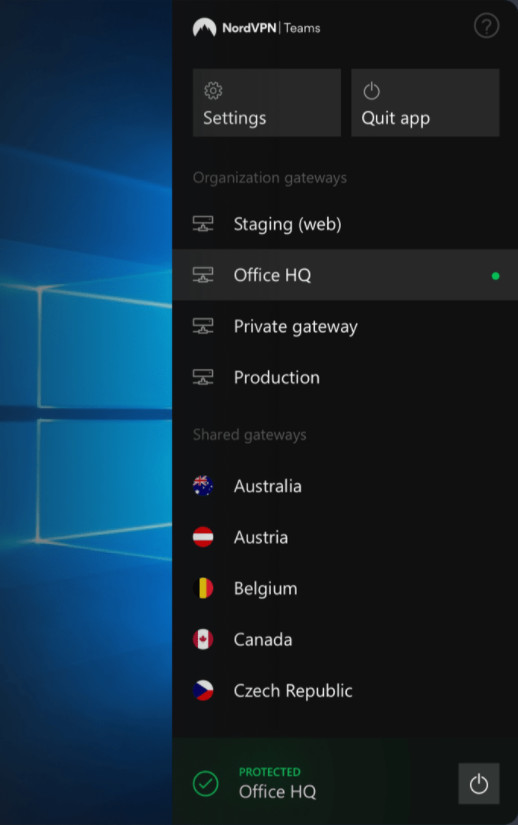Click the green connected dot on Office HQ
Viewport: 518px width, 825px height.
tap(495, 276)
